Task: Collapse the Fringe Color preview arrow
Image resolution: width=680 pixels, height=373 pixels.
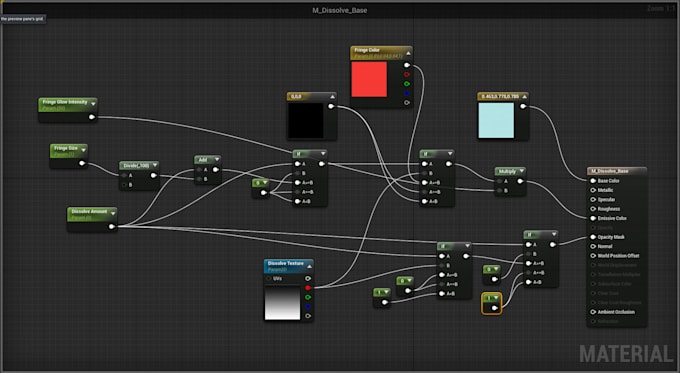Action: coord(408,53)
